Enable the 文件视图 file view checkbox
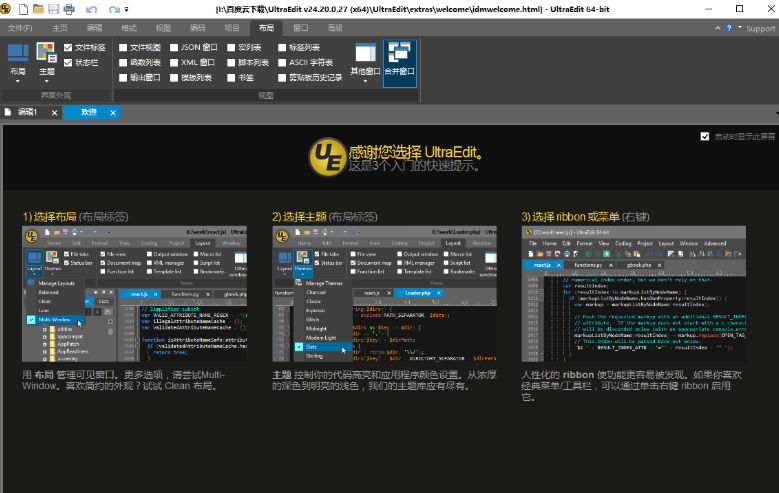Viewport: 779px width, 493px height. [123, 48]
